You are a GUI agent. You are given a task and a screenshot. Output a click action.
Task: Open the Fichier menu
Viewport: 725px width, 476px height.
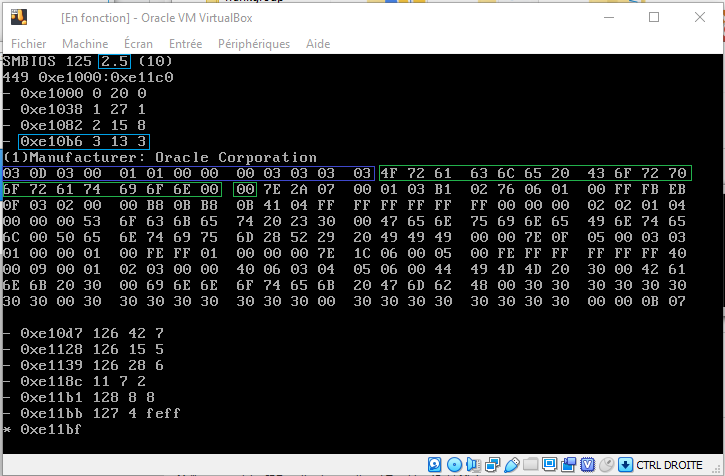(29, 44)
